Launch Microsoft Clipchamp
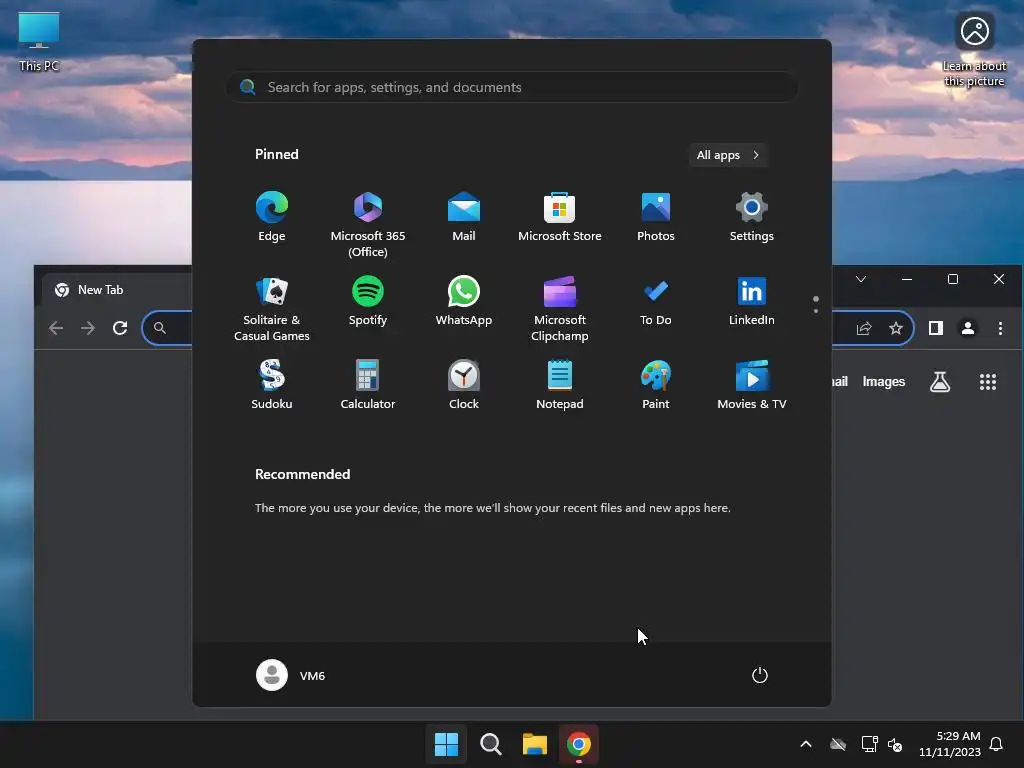Screen dimensions: 1024x768 560,309
